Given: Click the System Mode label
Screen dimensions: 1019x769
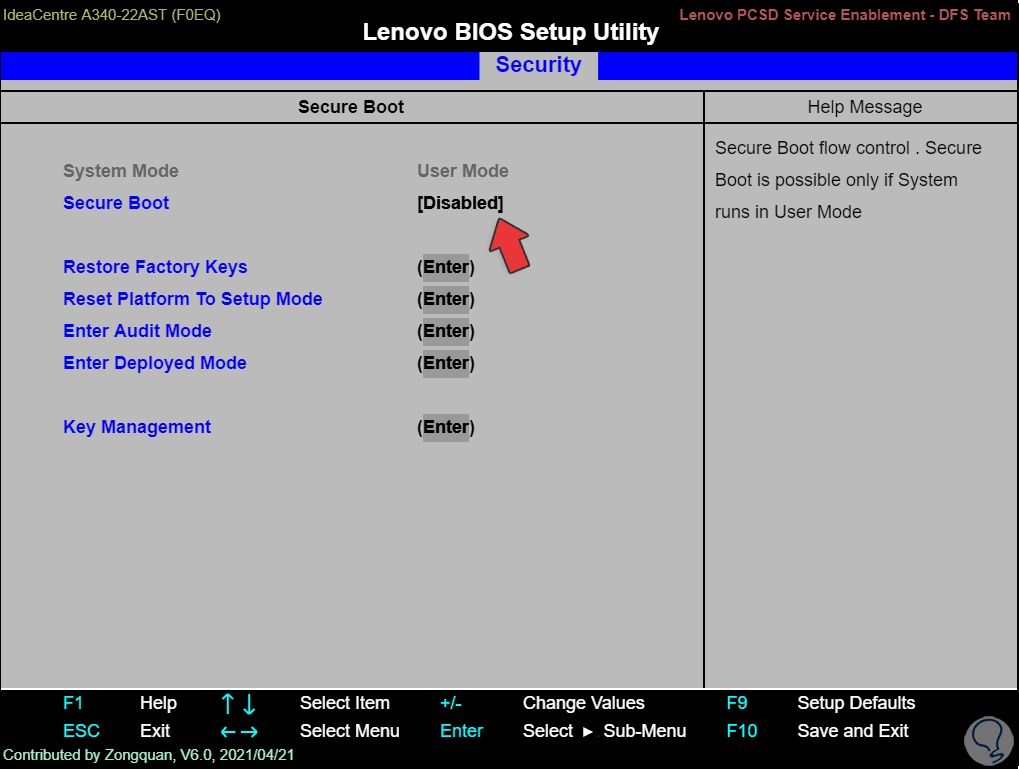Looking at the screenshot, I should point(120,171).
